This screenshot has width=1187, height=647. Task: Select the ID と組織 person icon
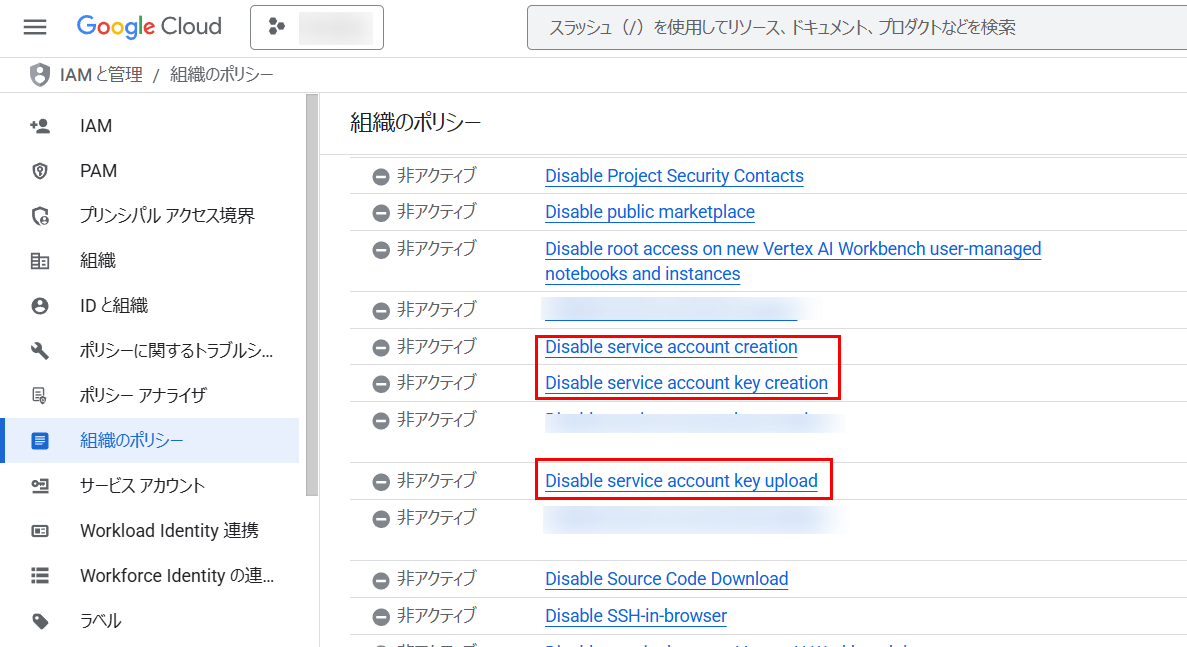pyautogui.click(x=40, y=306)
